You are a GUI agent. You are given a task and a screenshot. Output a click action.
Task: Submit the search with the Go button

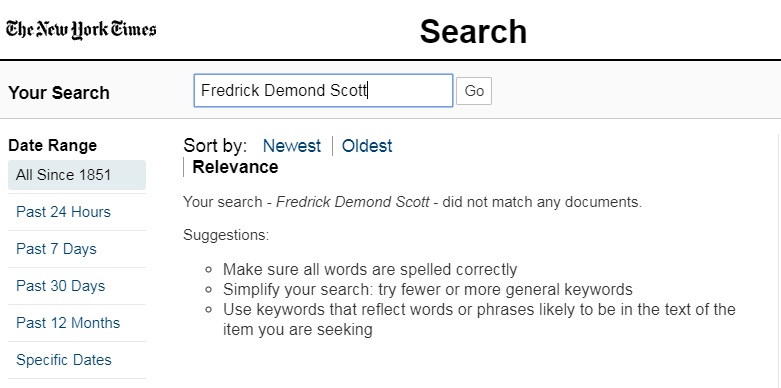coord(474,91)
